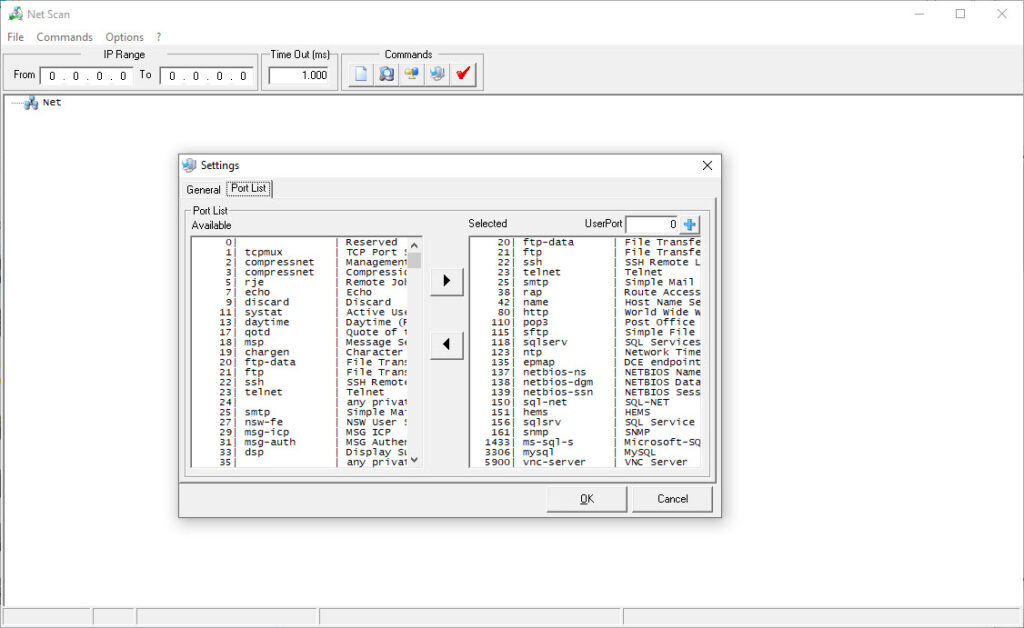This screenshot has height=628, width=1024.
Task: Open the Commands menu
Action: tap(65, 37)
